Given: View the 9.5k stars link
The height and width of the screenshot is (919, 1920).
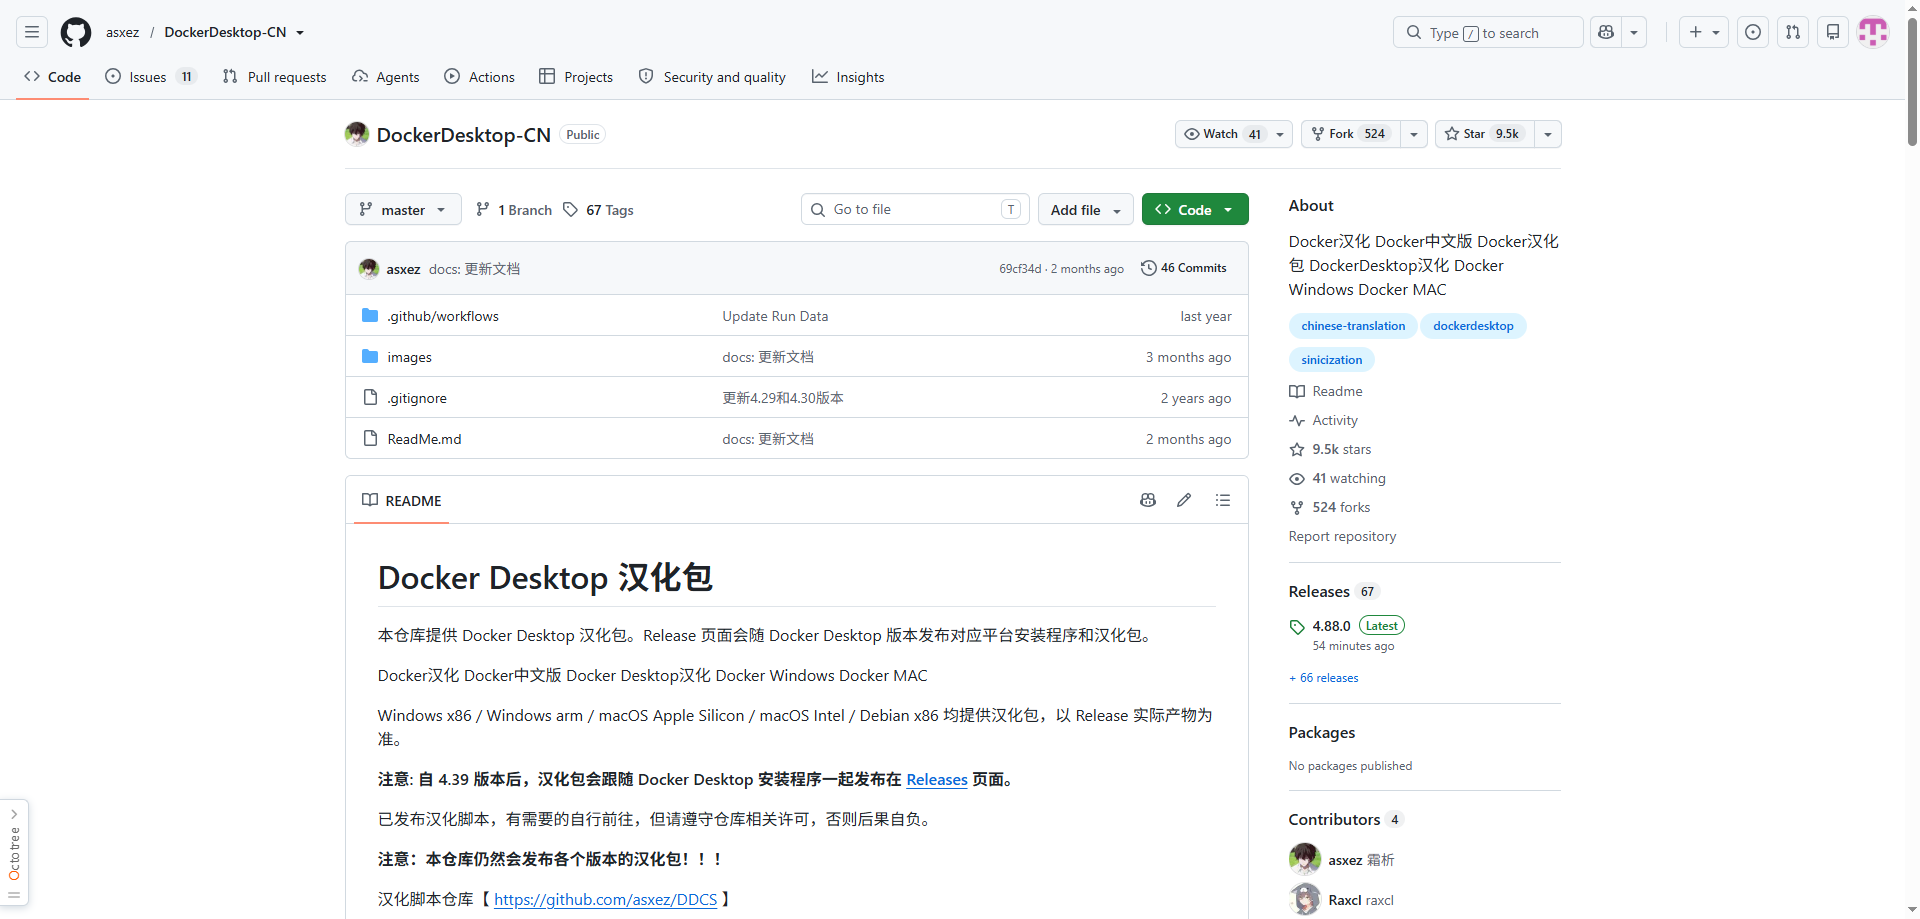Looking at the screenshot, I should coord(1330,449).
